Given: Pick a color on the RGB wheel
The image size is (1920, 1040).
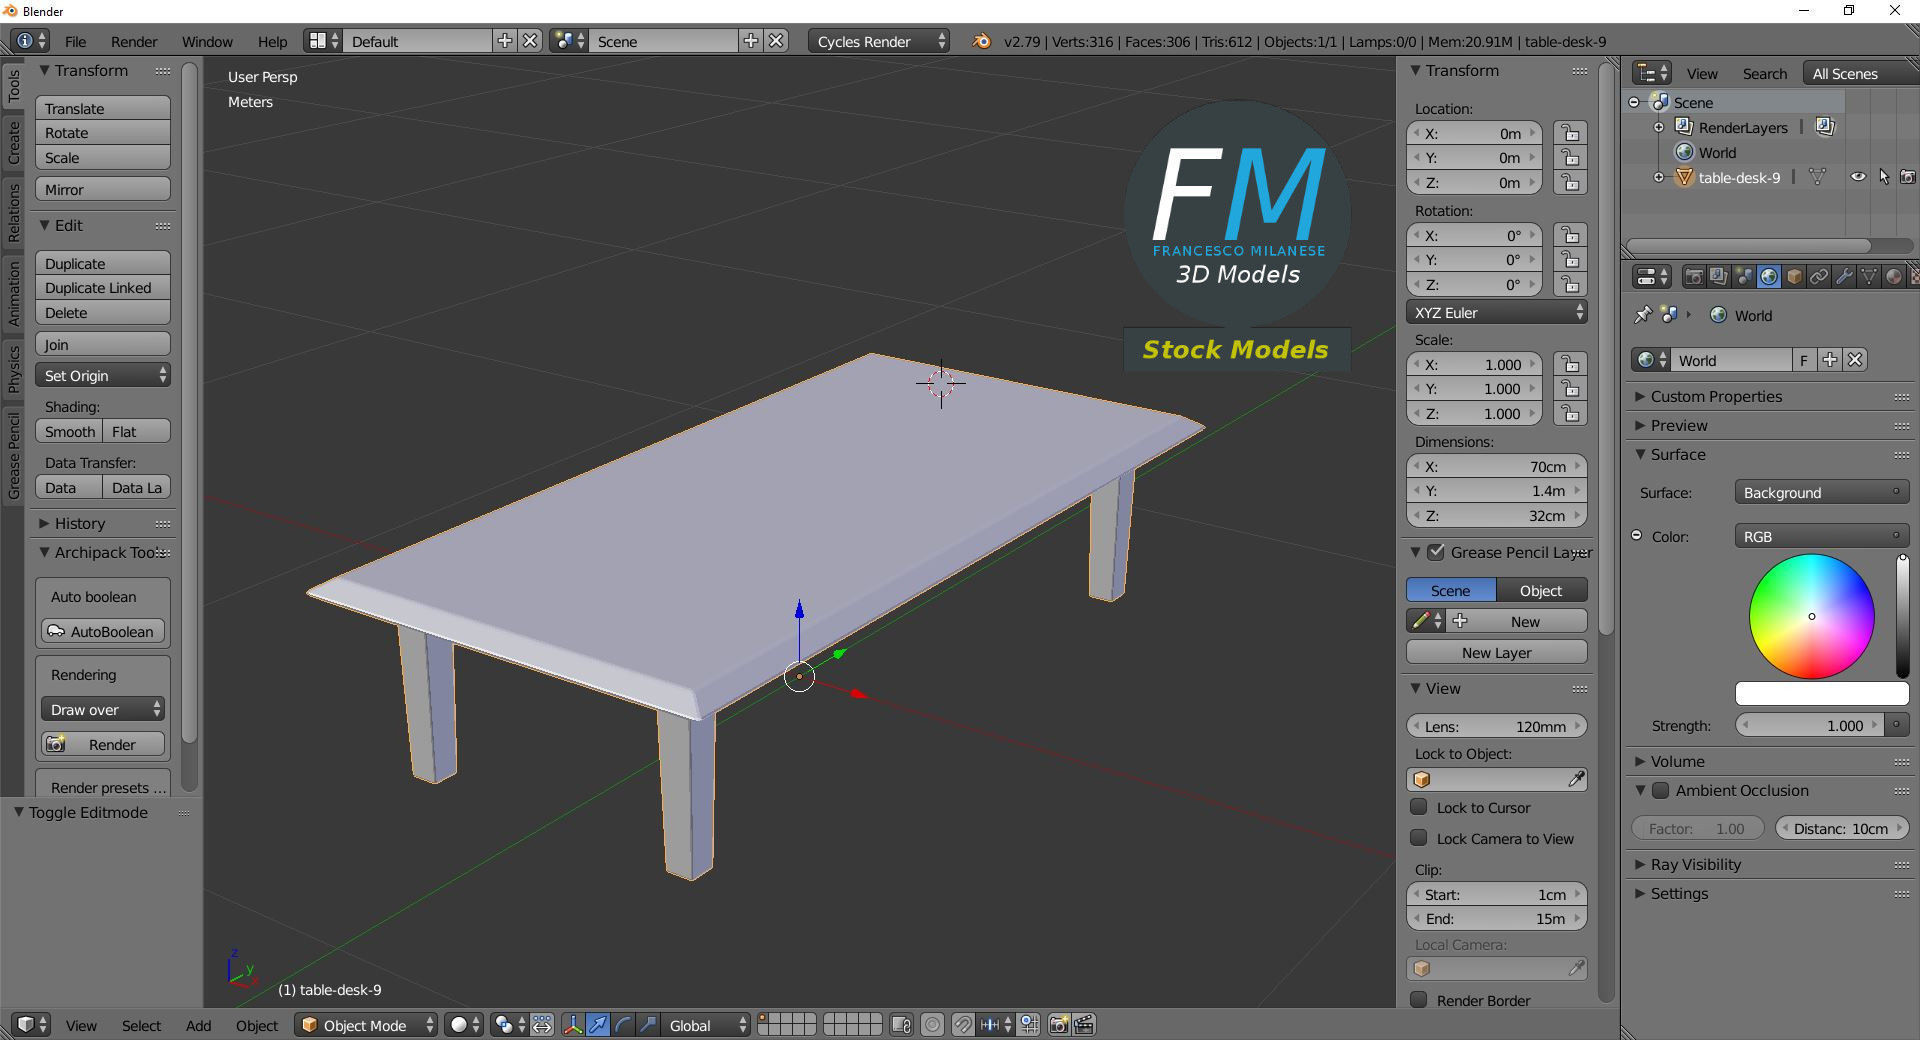Looking at the screenshot, I should point(1811,616).
